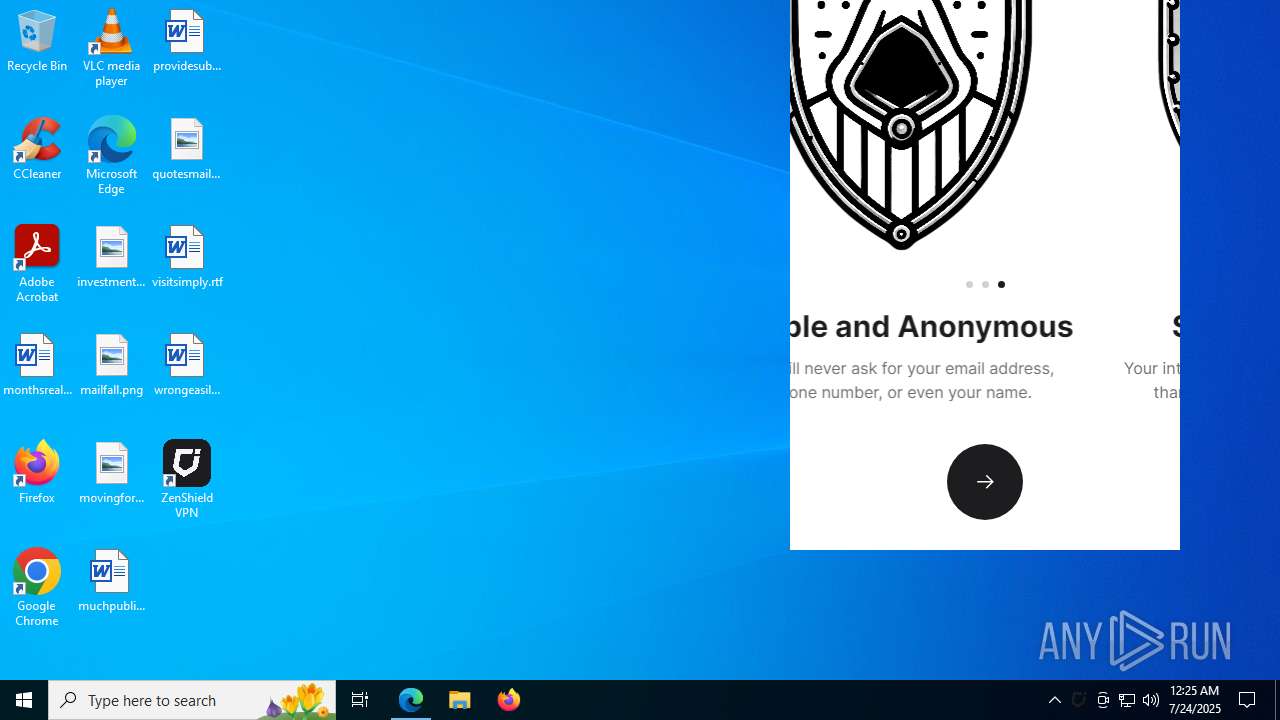Image resolution: width=1280 pixels, height=720 pixels.
Task: Open Task View from taskbar
Action: click(x=360, y=700)
